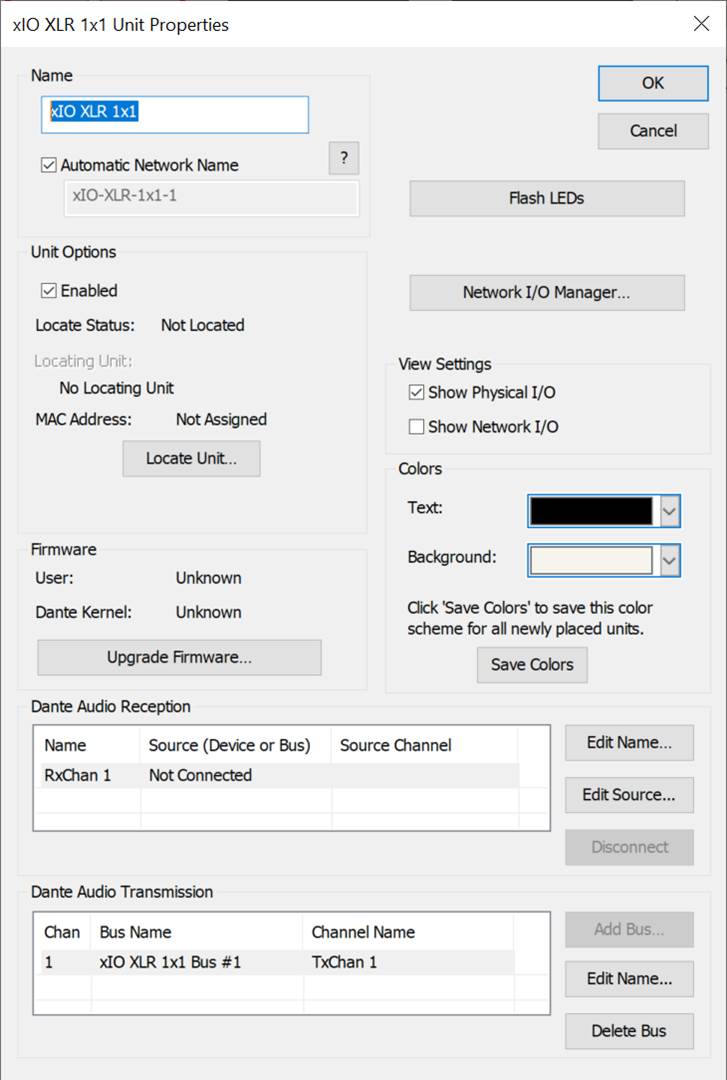Image resolution: width=727 pixels, height=1080 pixels.
Task: Uncheck the Enabled checkbox
Action: (49, 291)
